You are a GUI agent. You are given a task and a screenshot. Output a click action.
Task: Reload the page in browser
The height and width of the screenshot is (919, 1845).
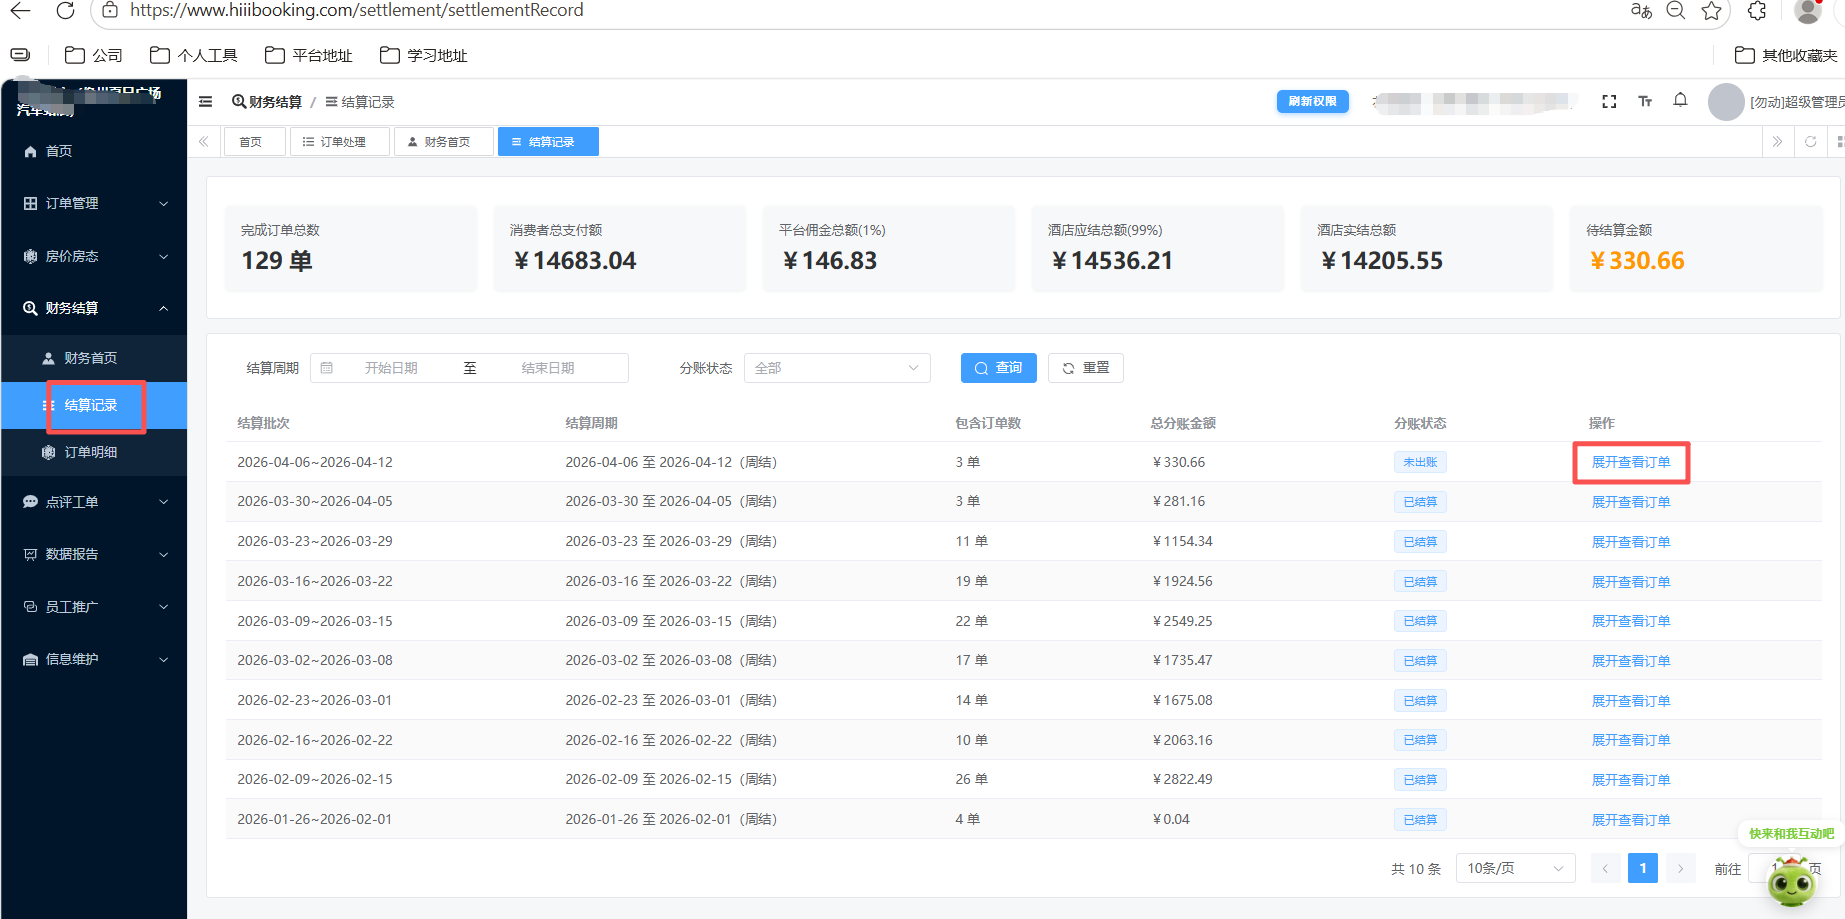(65, 11)
